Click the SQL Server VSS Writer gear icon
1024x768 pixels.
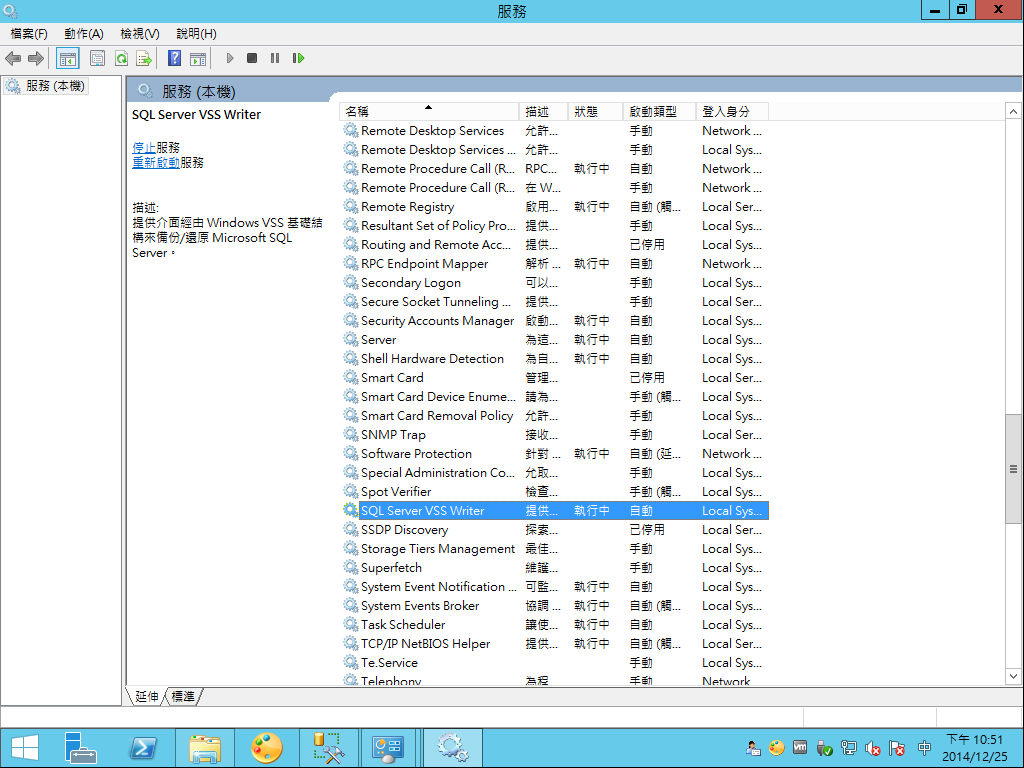[x=351, y=510]
